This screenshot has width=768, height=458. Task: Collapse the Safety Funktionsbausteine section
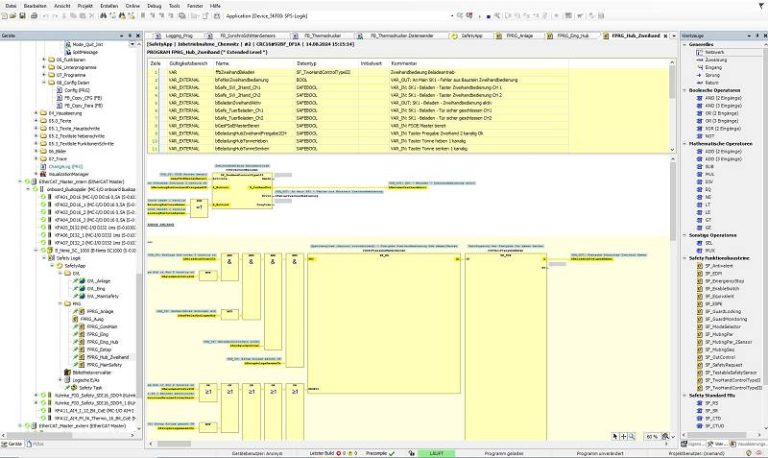684,257
